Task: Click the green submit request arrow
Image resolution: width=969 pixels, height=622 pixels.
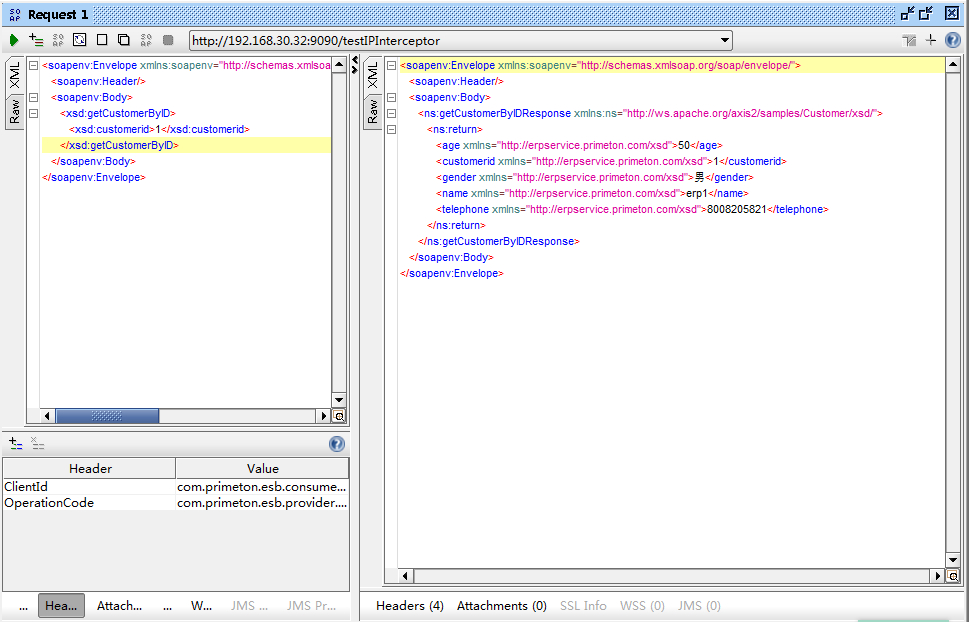Action: coord(14,40)
